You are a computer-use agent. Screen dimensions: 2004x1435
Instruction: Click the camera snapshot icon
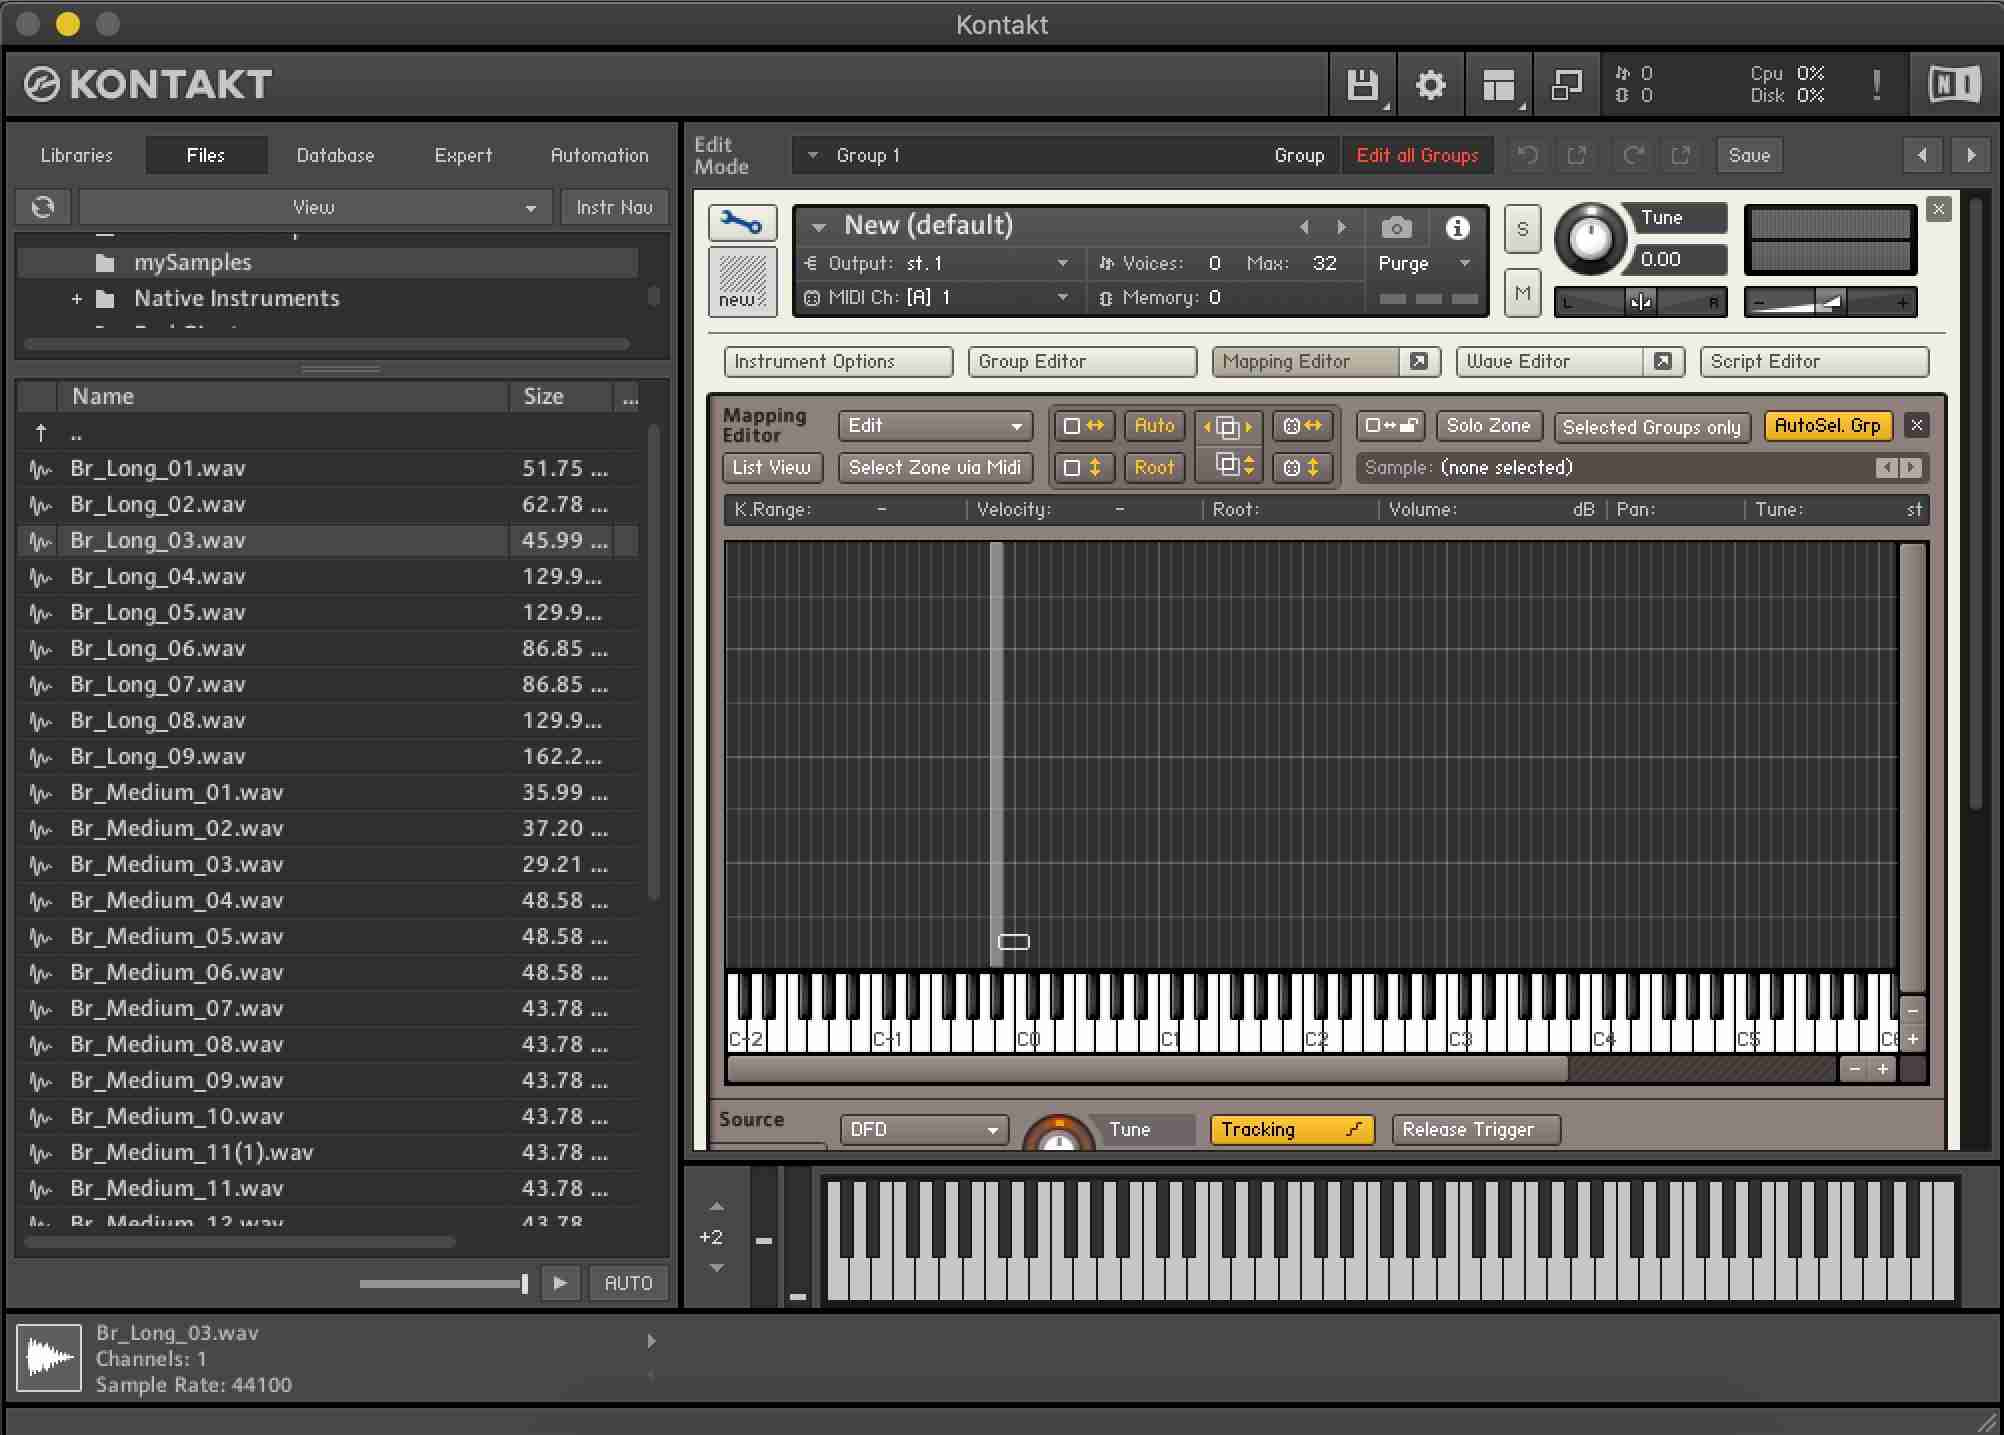[x=1397, y=228]
